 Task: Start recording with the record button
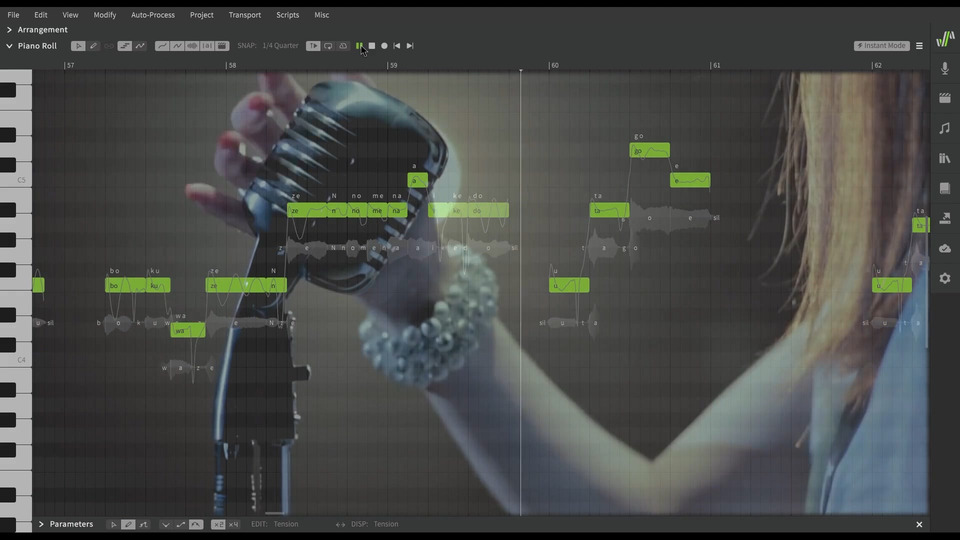(384, 46)
